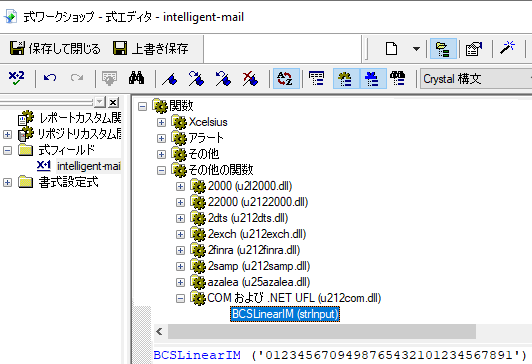Expand 2000 (u2l2000.dll) node
The image size is (532, 364).
click(180, 187)
